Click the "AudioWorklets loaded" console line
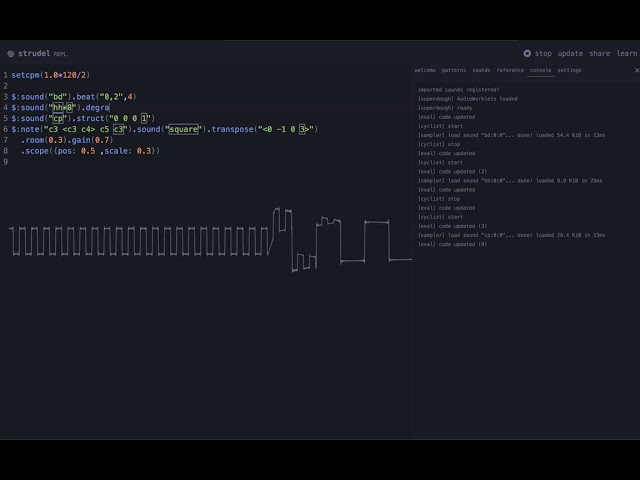This screenshot has height=480, width=640. (467, 99)
